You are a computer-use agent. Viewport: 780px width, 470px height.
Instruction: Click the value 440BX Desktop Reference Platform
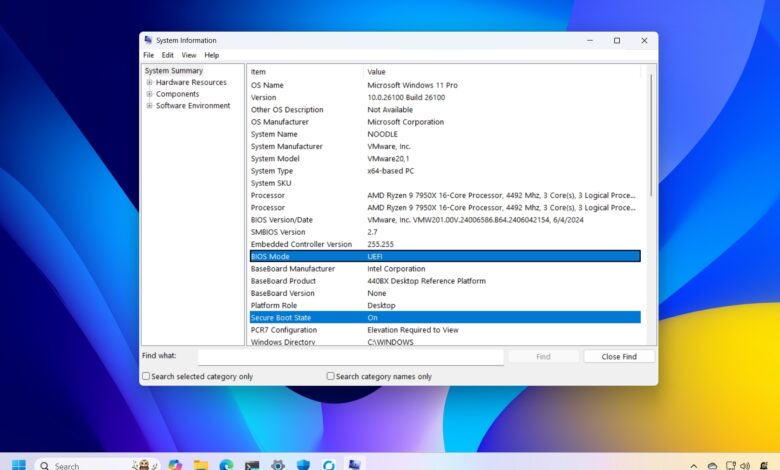click(x=426, y=281)
